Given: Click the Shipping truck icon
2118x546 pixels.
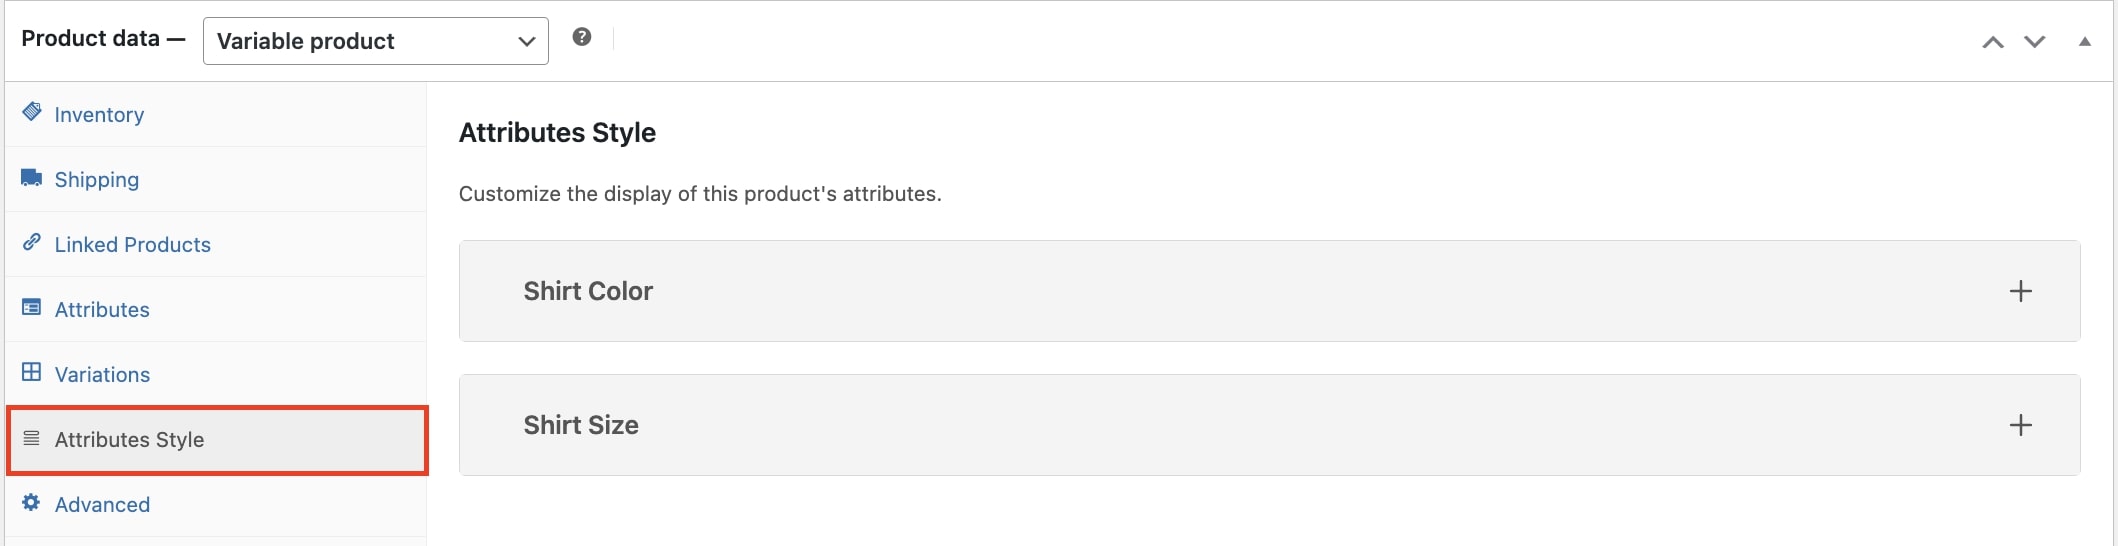Looking at the screenshot, I should (x=32, y=177).
